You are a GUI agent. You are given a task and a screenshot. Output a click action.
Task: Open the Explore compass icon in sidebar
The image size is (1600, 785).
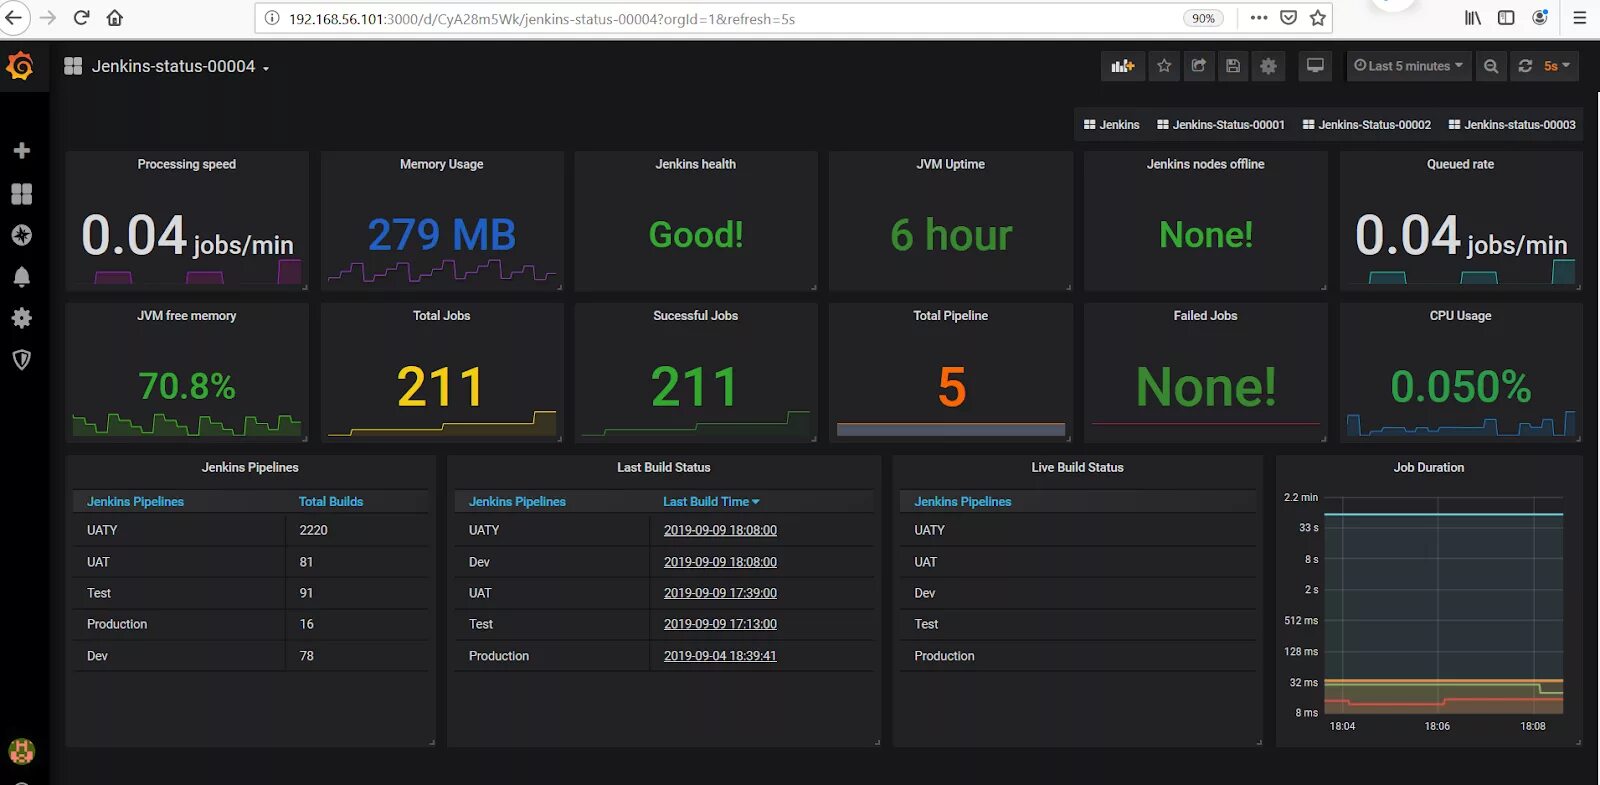point(21,235)
